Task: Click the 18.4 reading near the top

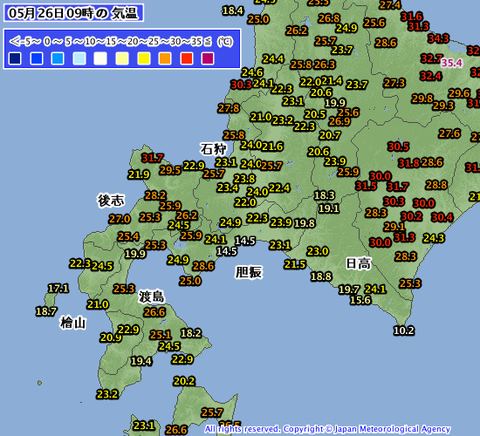Action: pyautogui.click(x=233, y=11)
